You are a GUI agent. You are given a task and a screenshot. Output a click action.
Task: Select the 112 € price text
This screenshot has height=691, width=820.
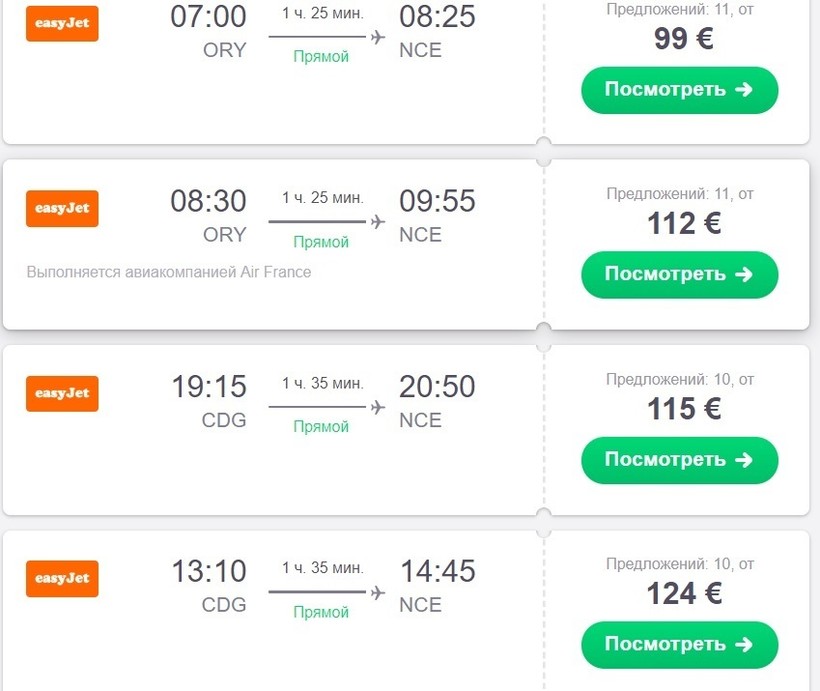coord(684,224)
